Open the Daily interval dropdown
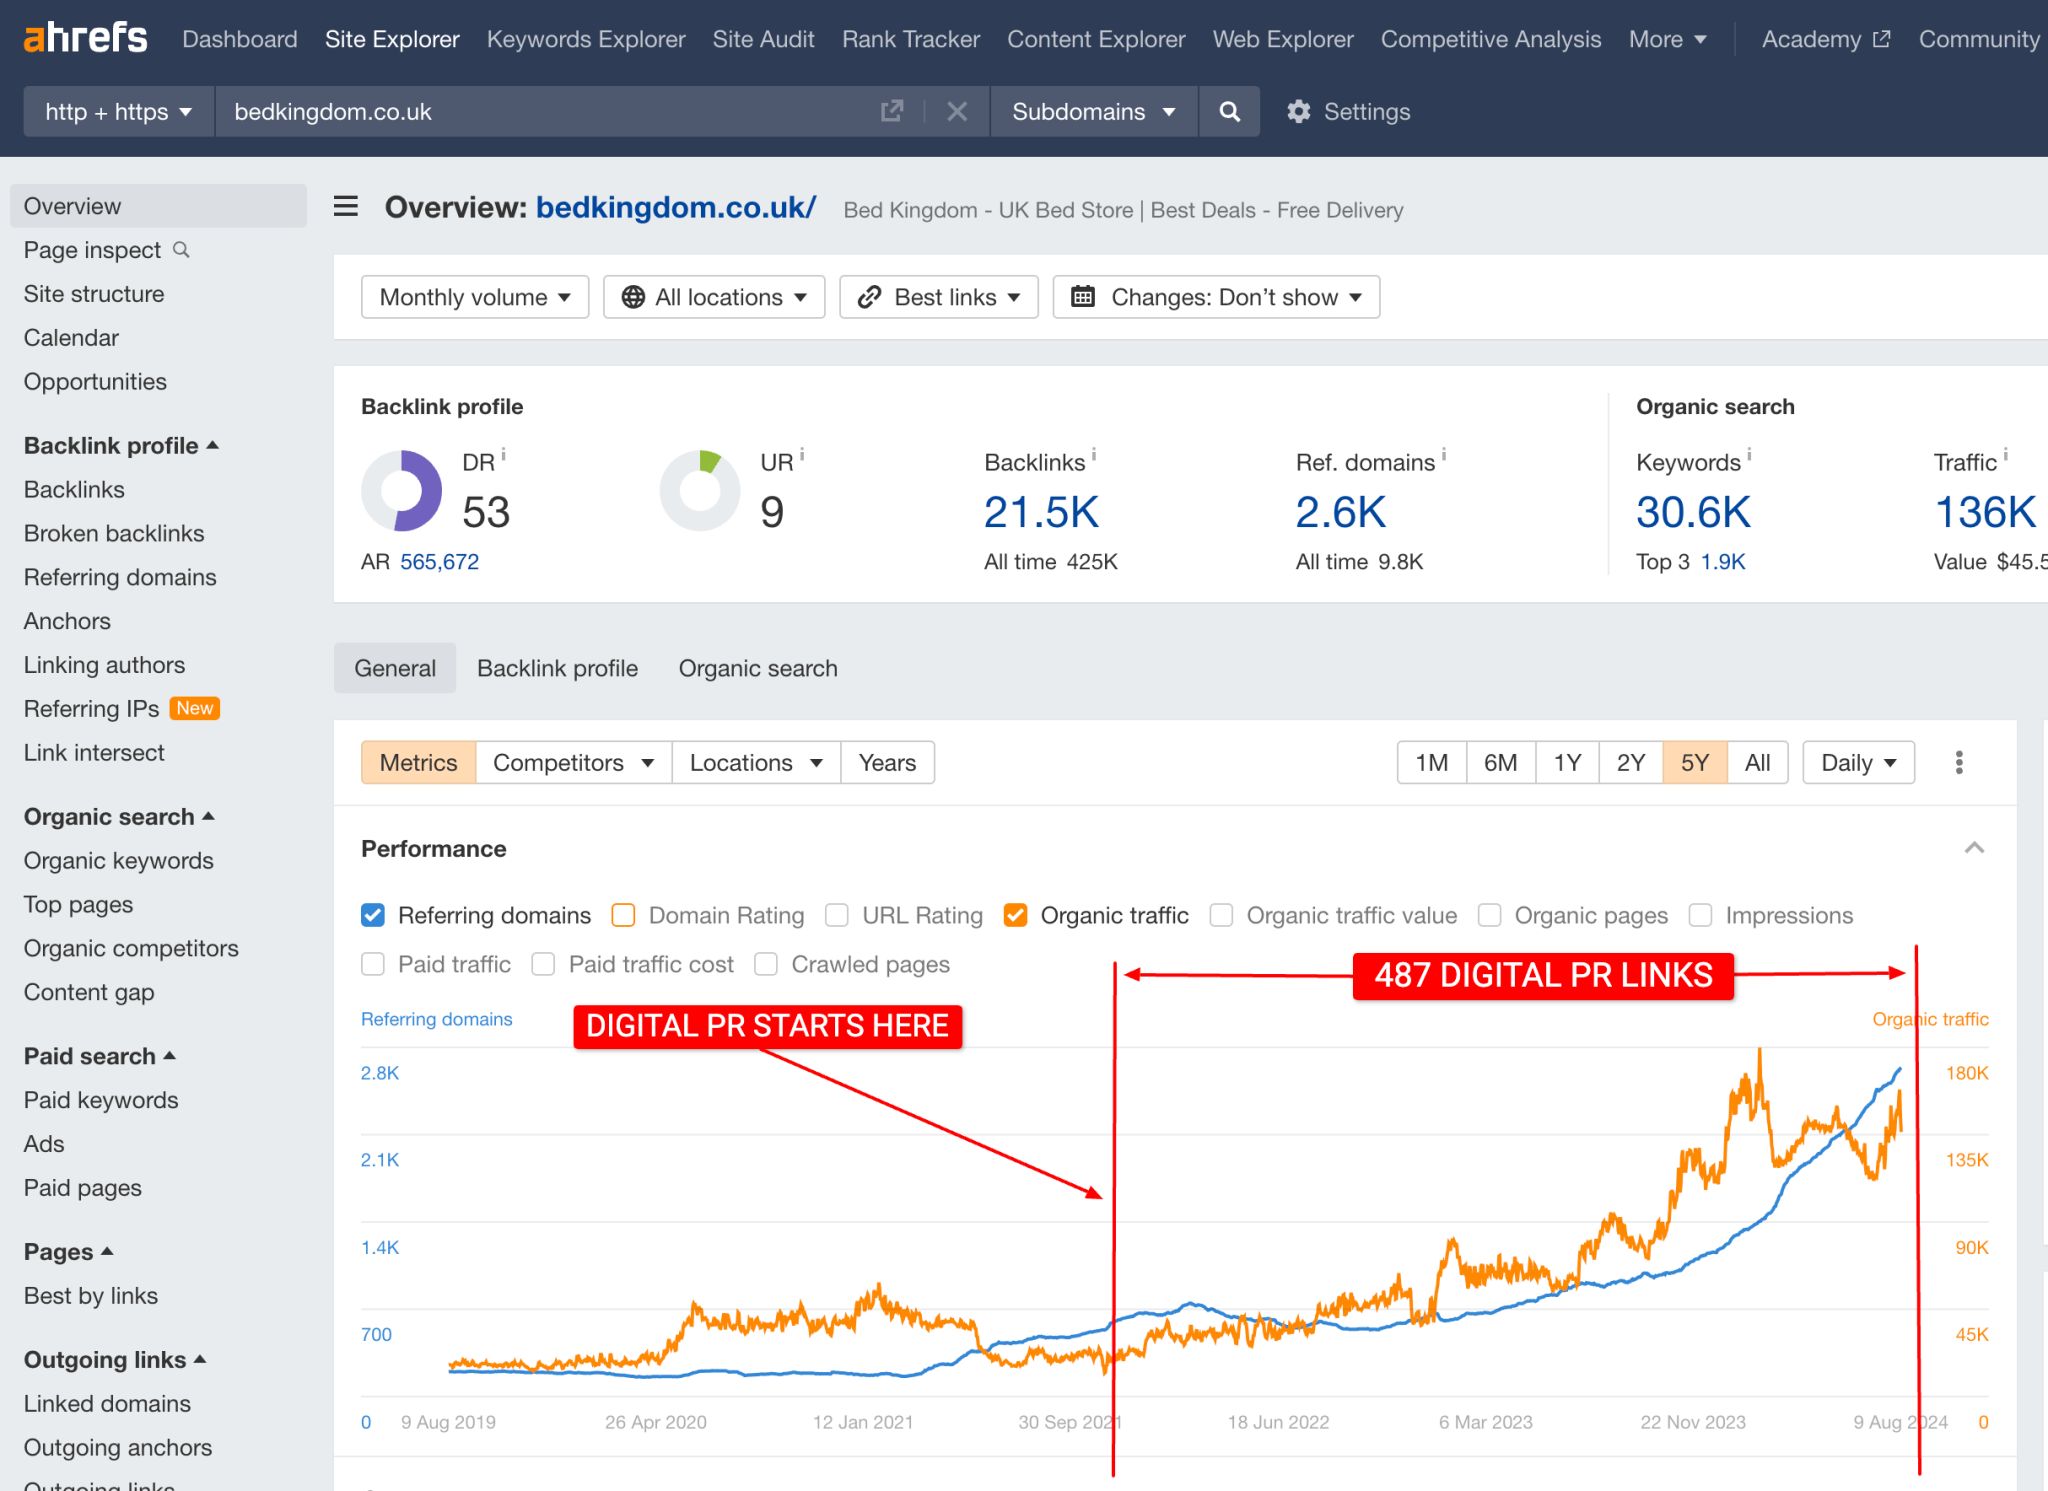This screenshot has height=1491, width=2048. 1858,762
